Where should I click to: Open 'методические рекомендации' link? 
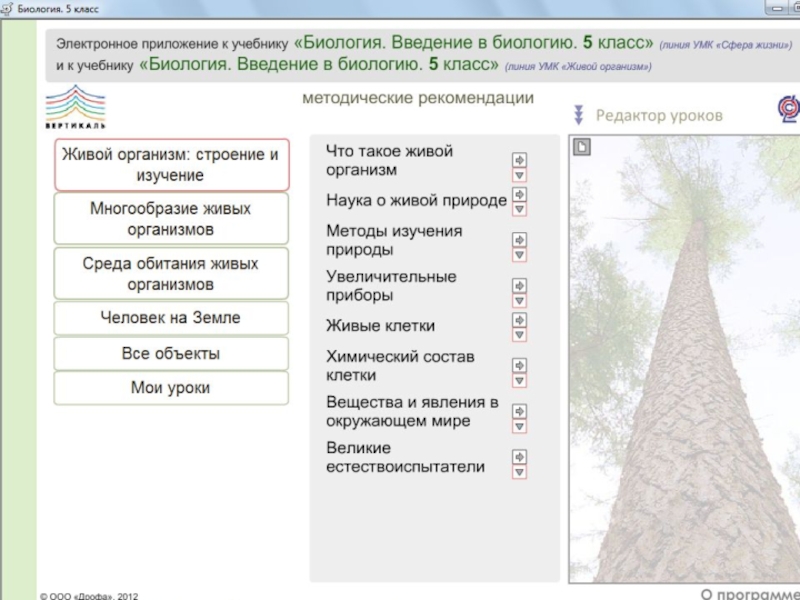click(418, 98)
